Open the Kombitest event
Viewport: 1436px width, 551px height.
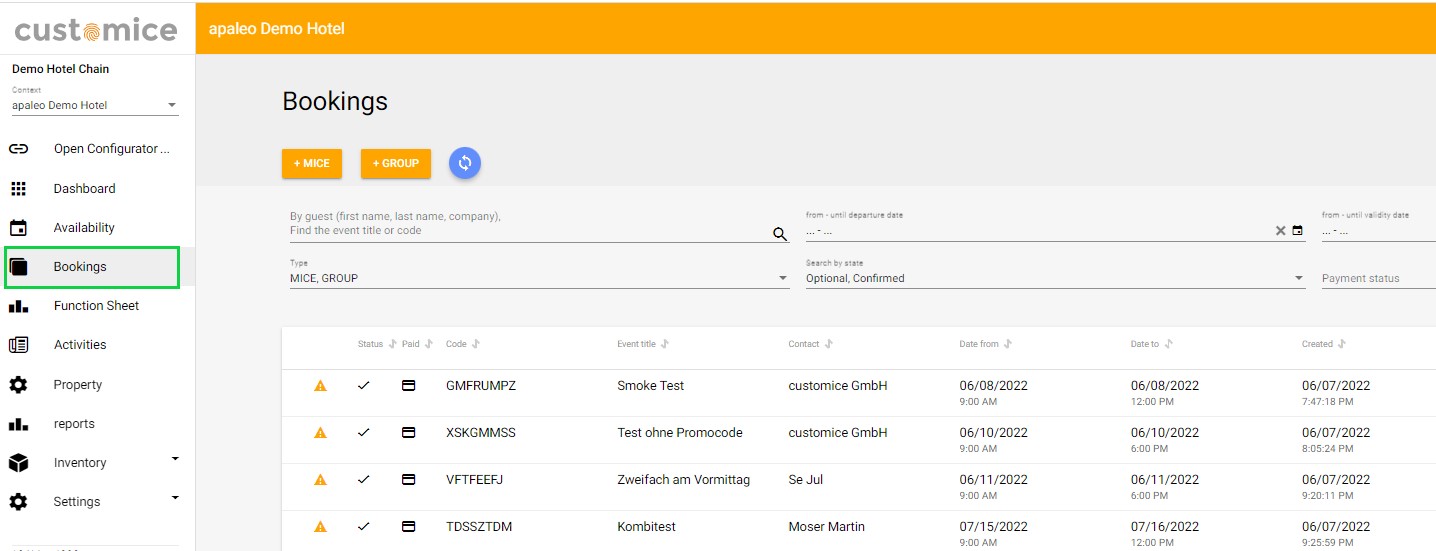[x=646, y=526]
